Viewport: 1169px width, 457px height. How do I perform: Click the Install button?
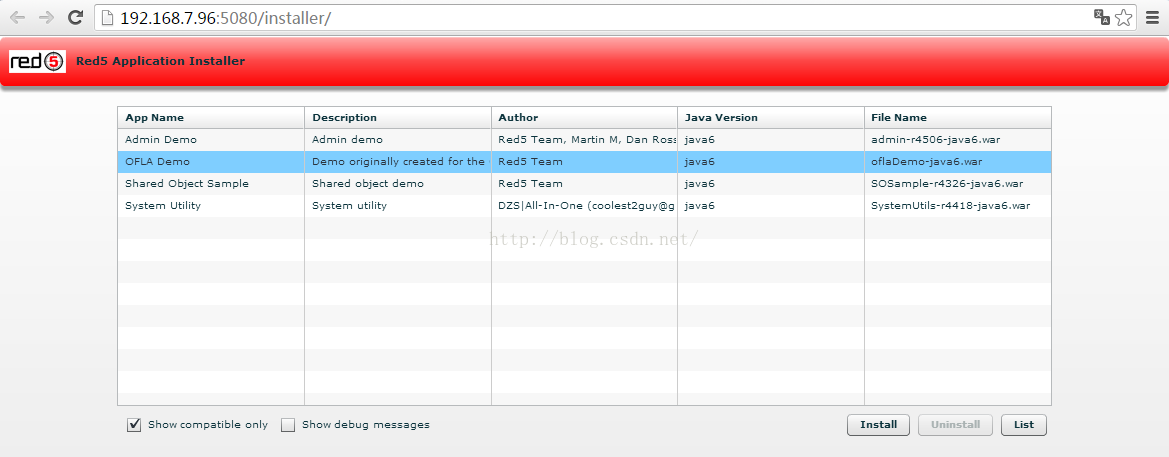point(878,425)
